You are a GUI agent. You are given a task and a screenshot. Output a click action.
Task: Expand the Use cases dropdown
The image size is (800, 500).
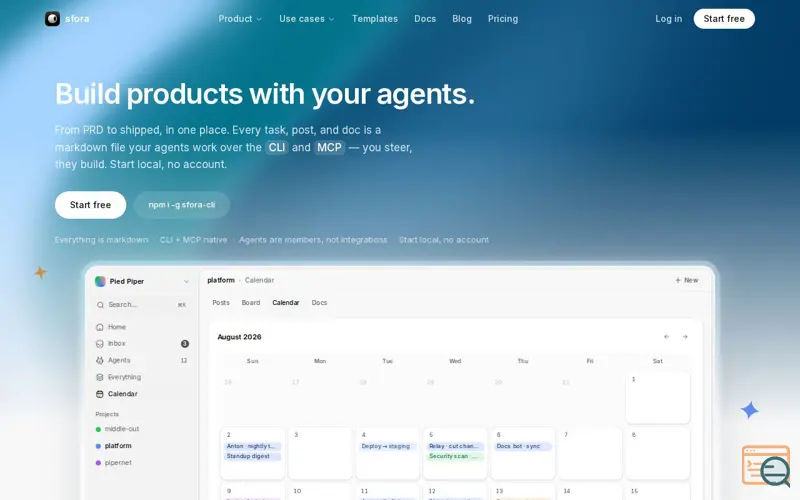(307, 19)
